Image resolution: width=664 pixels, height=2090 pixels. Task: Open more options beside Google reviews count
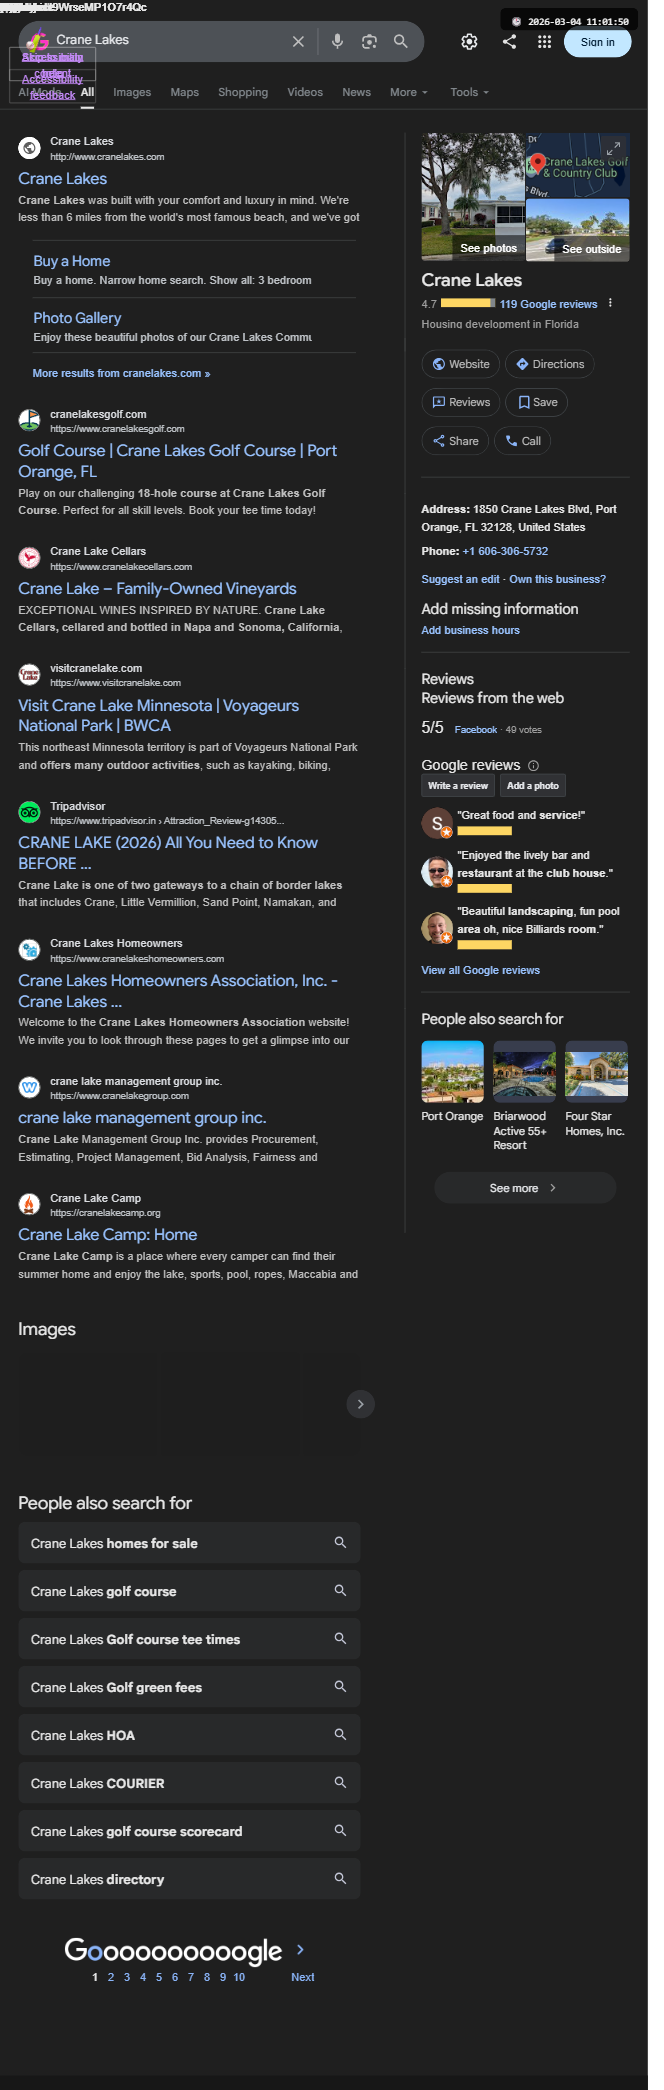(x=610, y=303)
